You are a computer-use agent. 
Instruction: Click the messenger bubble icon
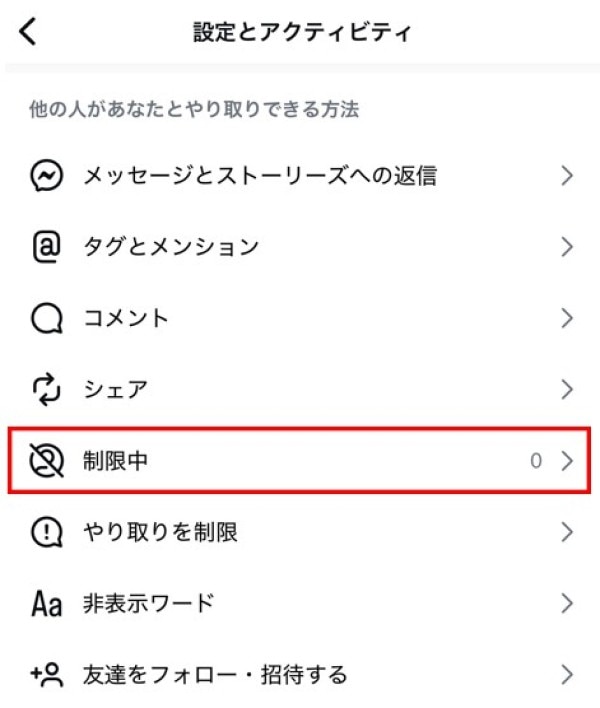(x=46, y=177)
